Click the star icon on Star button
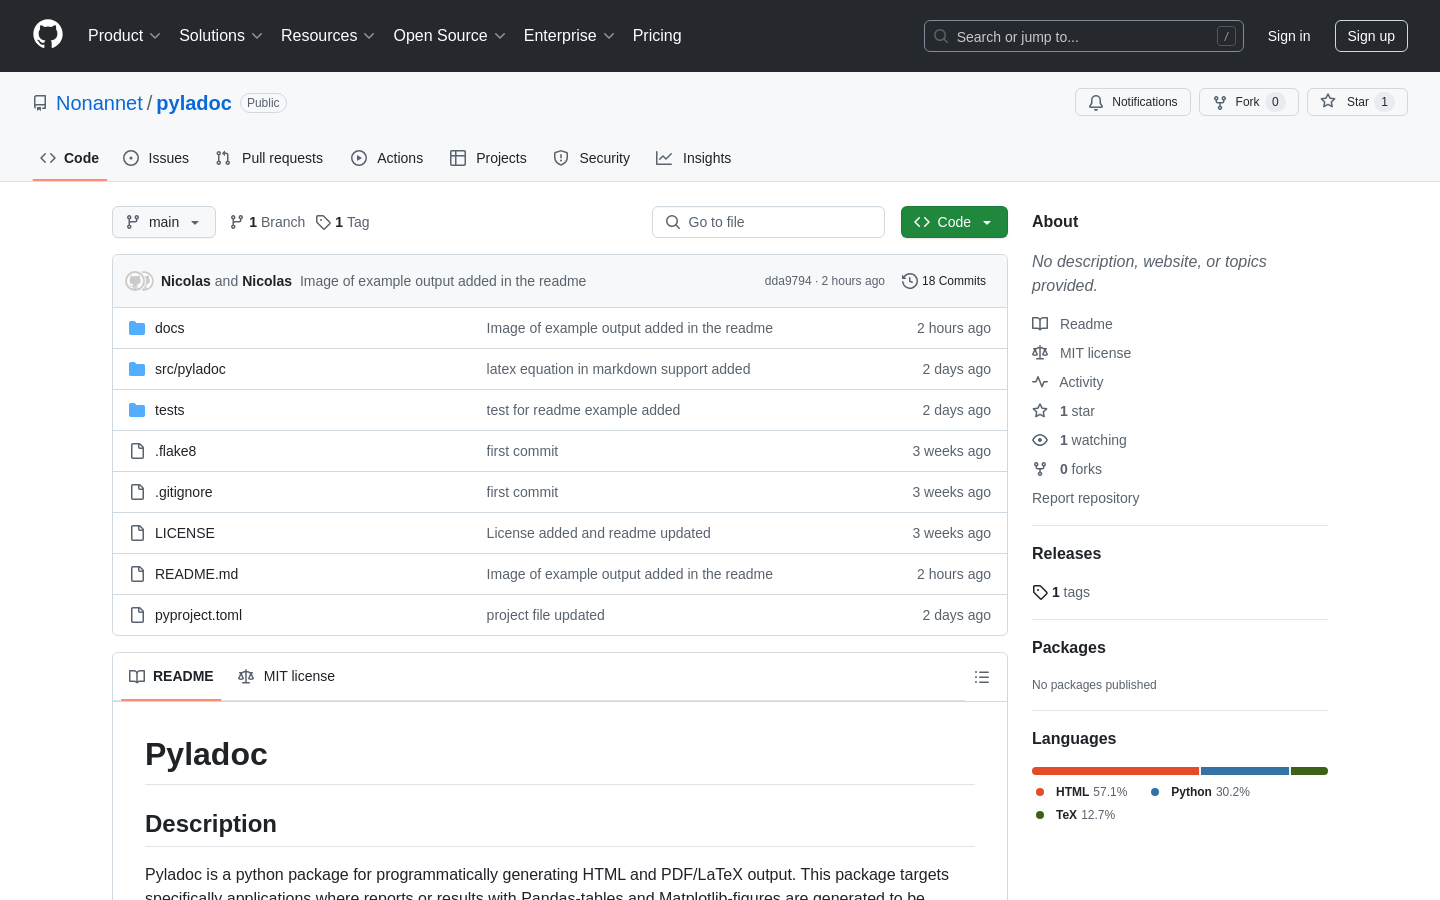1440x900 pixels. [x=1328, y=101]
